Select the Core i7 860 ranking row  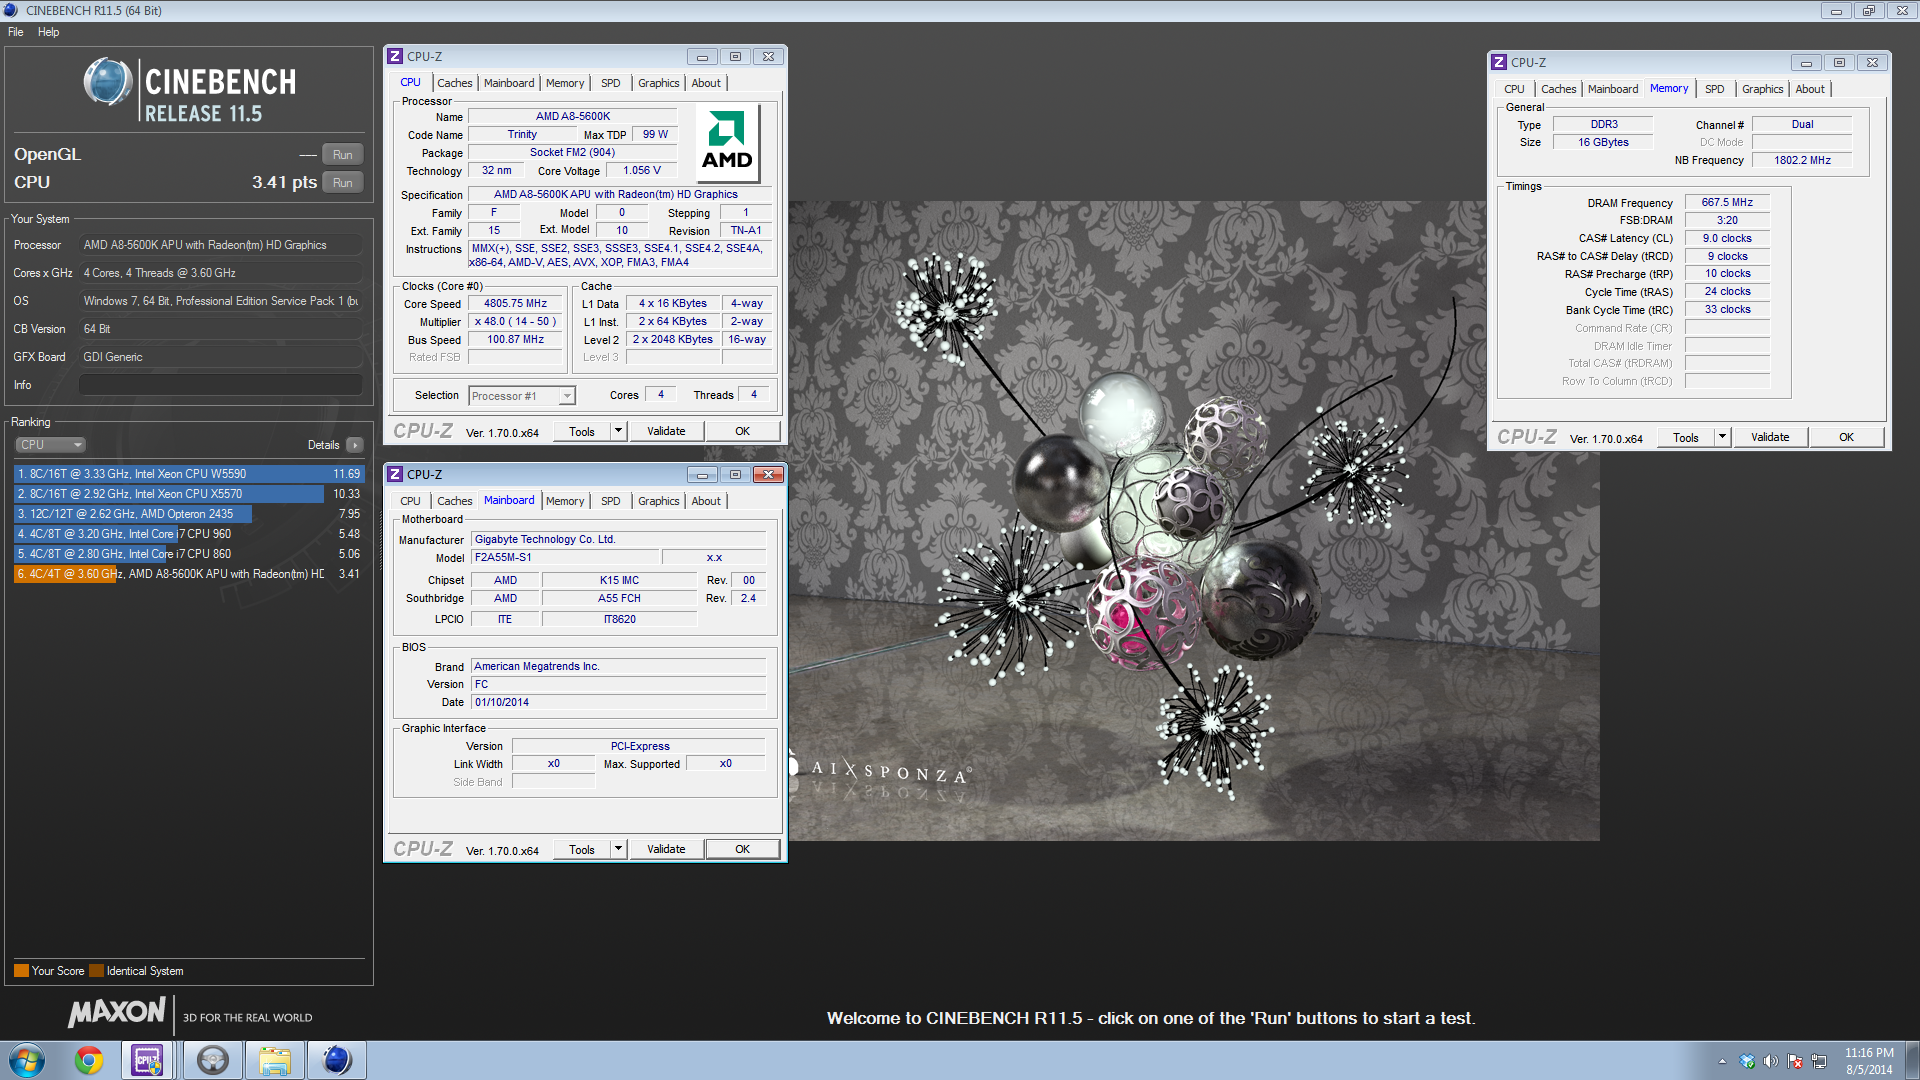[x=188, y=554]
